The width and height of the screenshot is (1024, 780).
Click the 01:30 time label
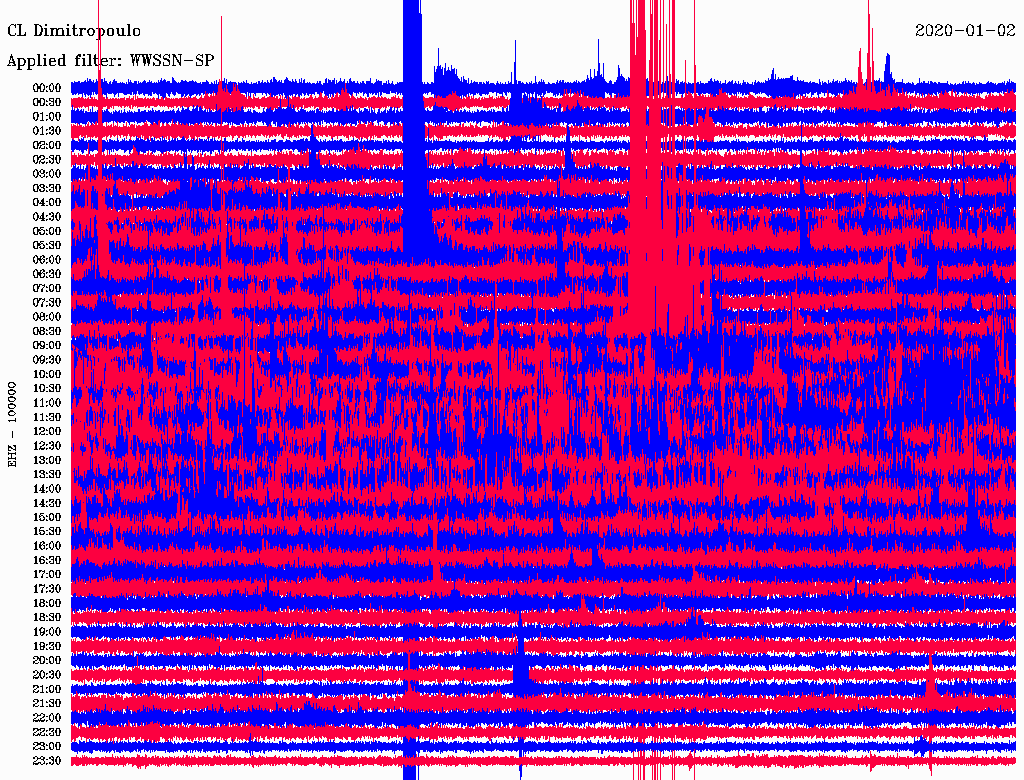pos(47,131)
